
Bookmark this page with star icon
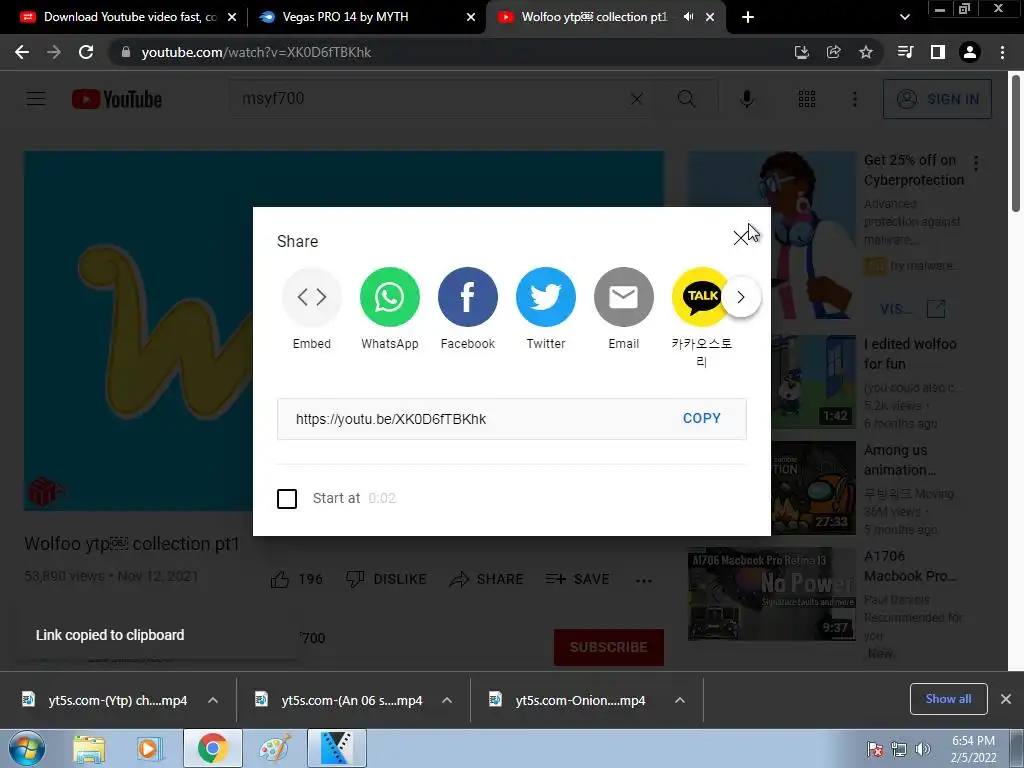click(865, 52)
